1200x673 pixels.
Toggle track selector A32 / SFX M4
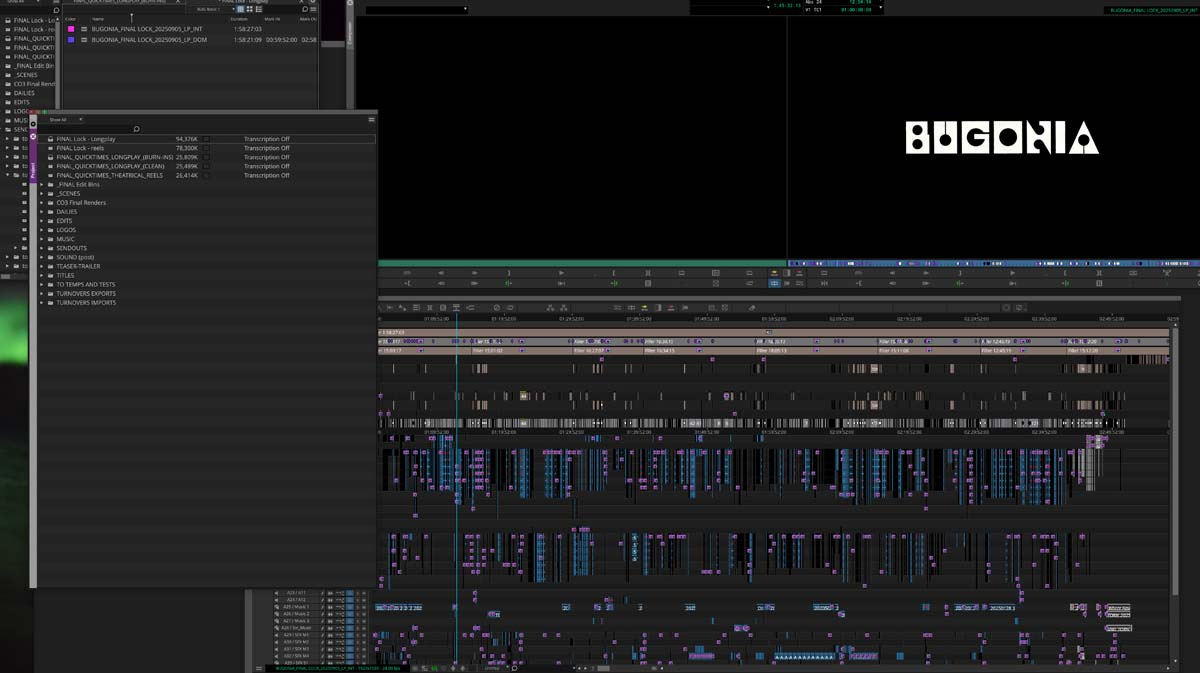point(297,656)
